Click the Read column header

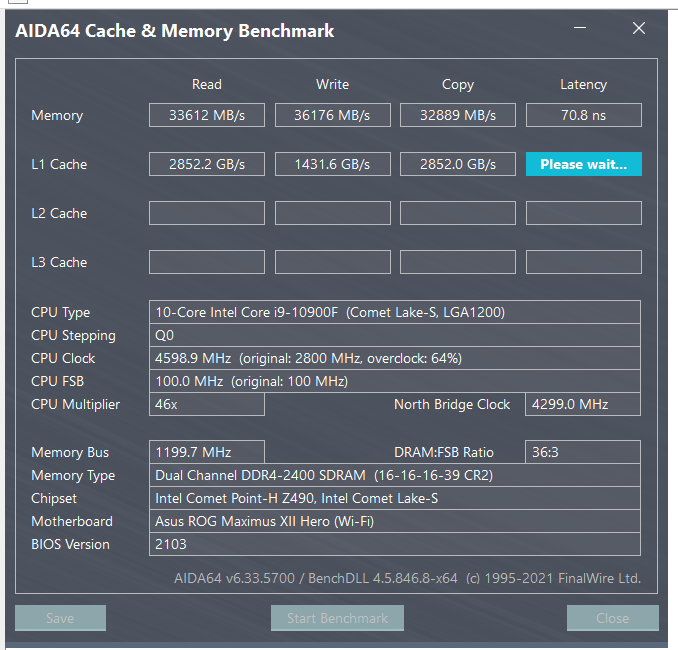207,84
